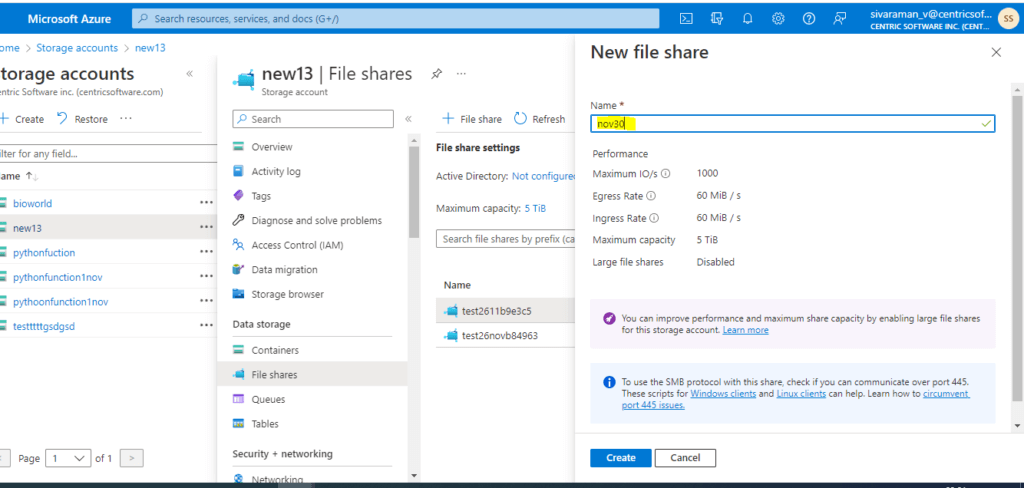Screen dimensions: 1024x488
Task: Open more options ellipsis beside pin icon
Action: pos(461,74)
